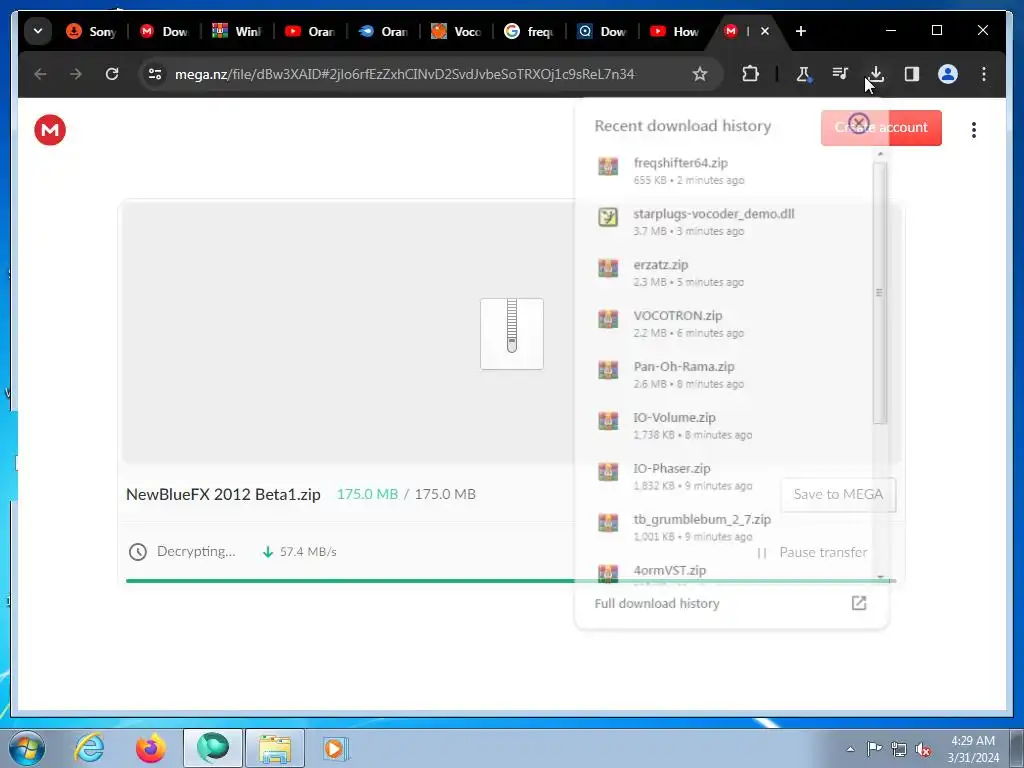The image size is (1024, 768).
Task: View site information icon in address bar
Action: (x=155, y=74)
